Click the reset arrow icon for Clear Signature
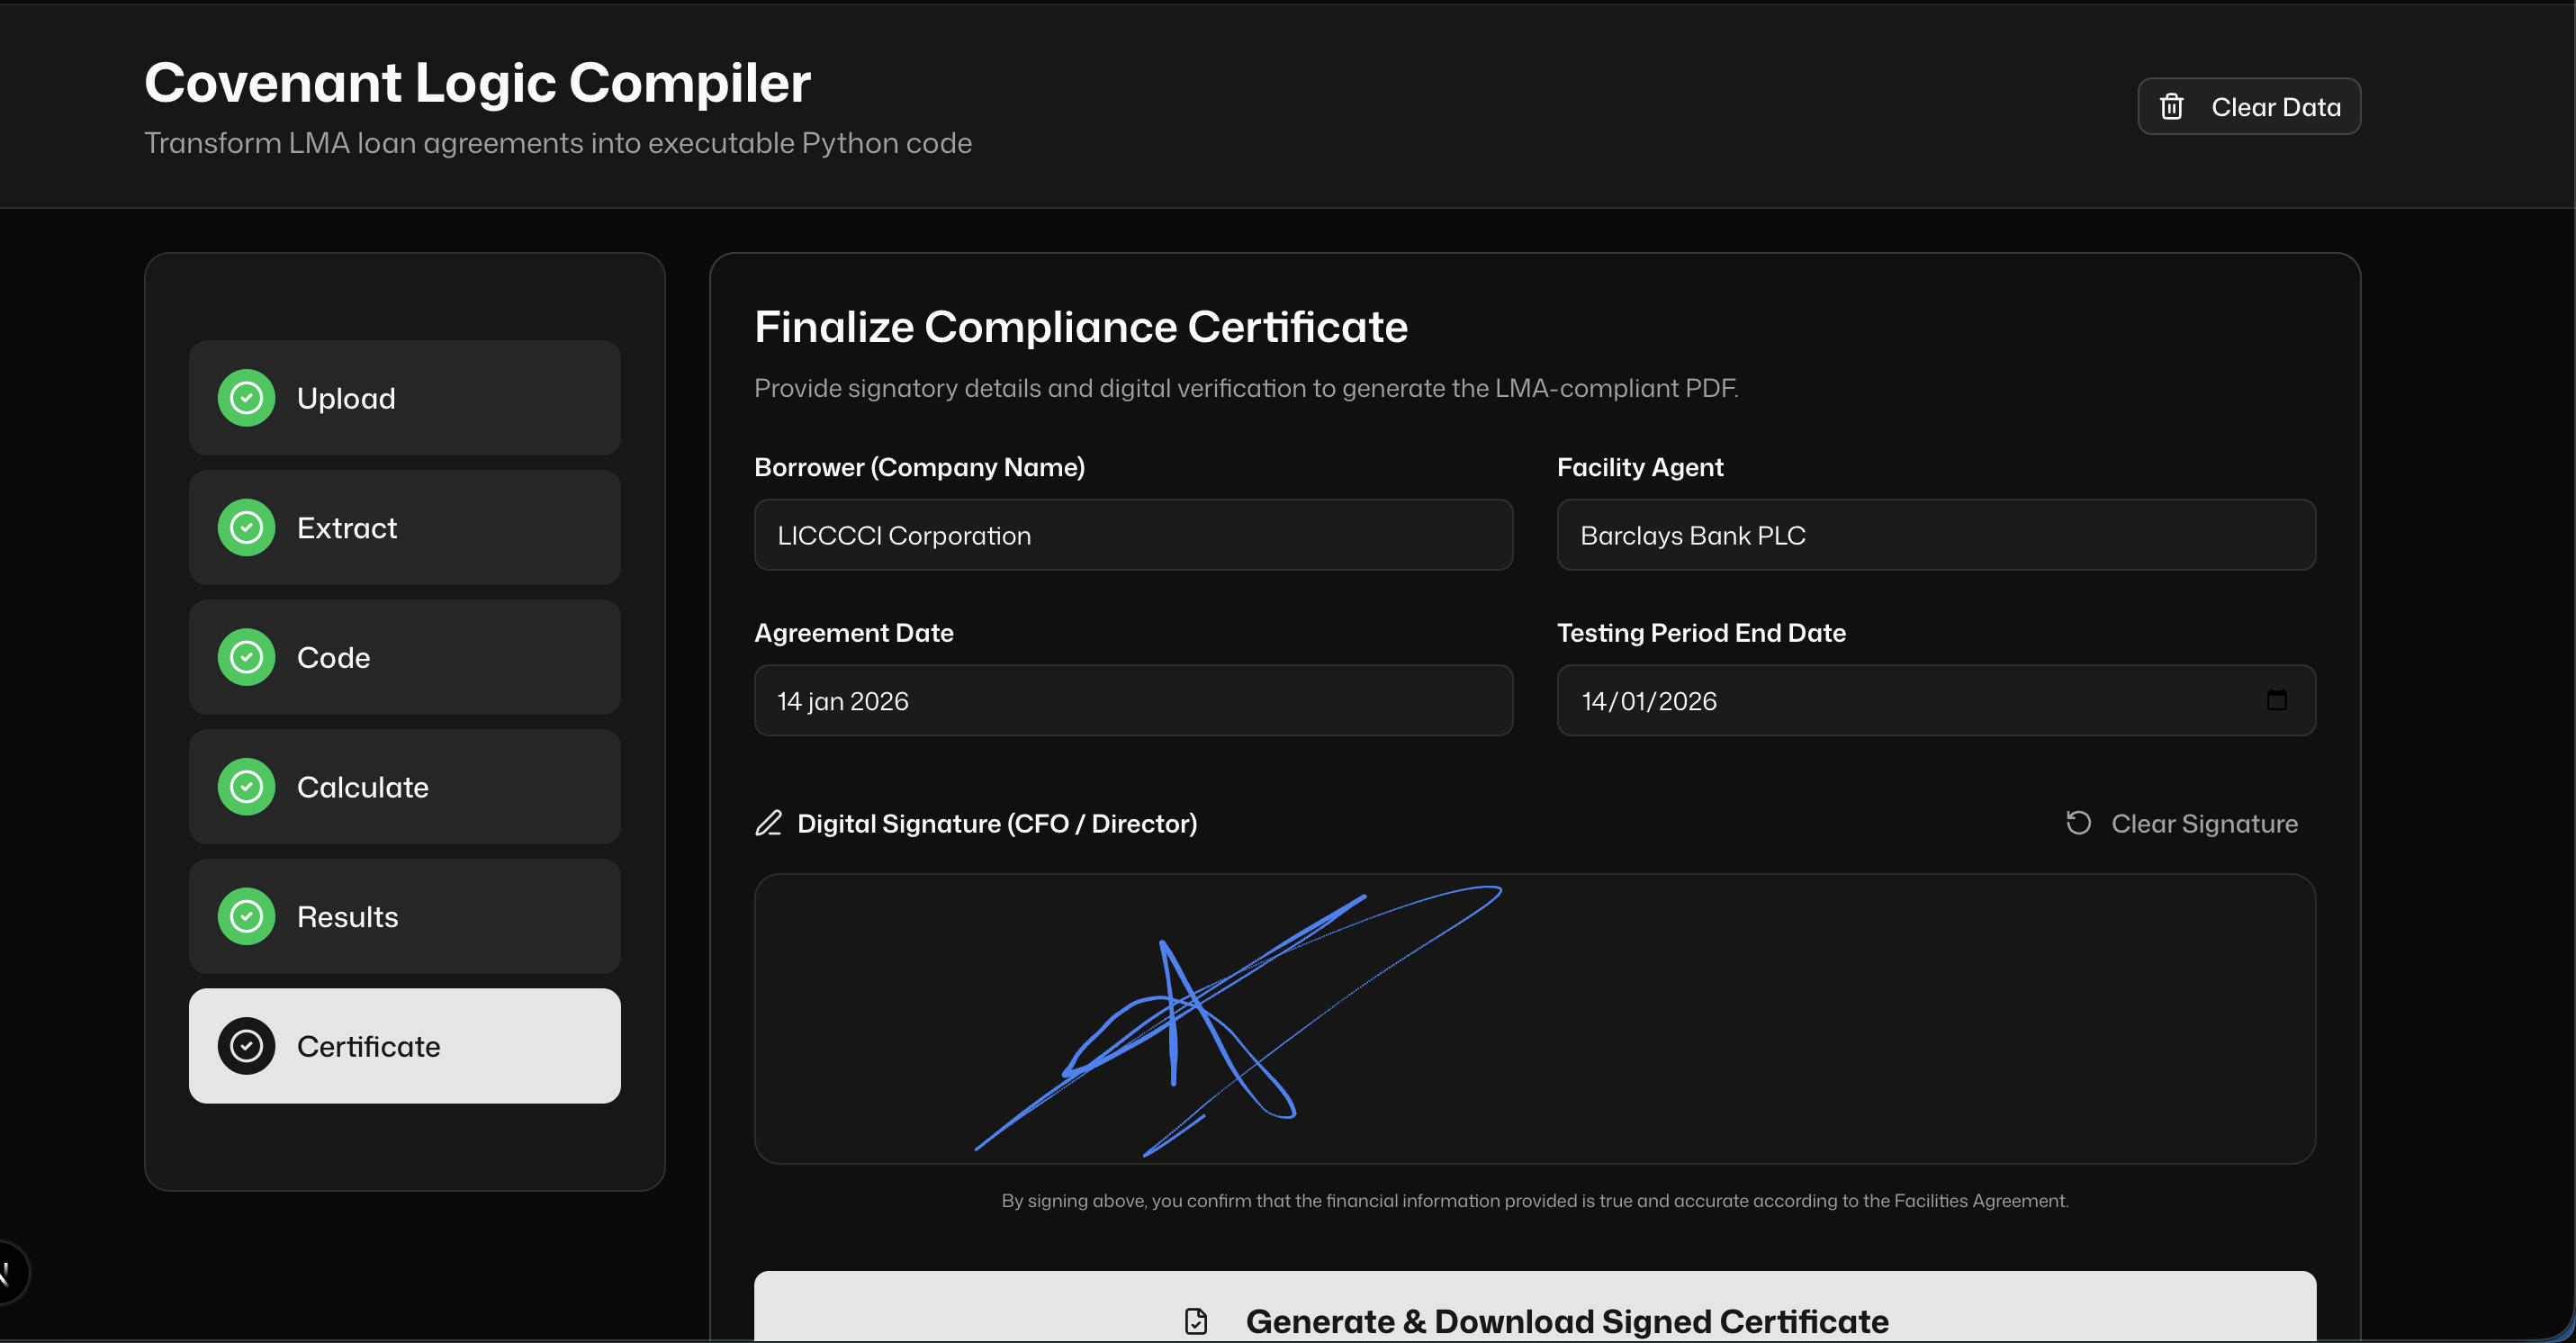 coord(2078,823)
